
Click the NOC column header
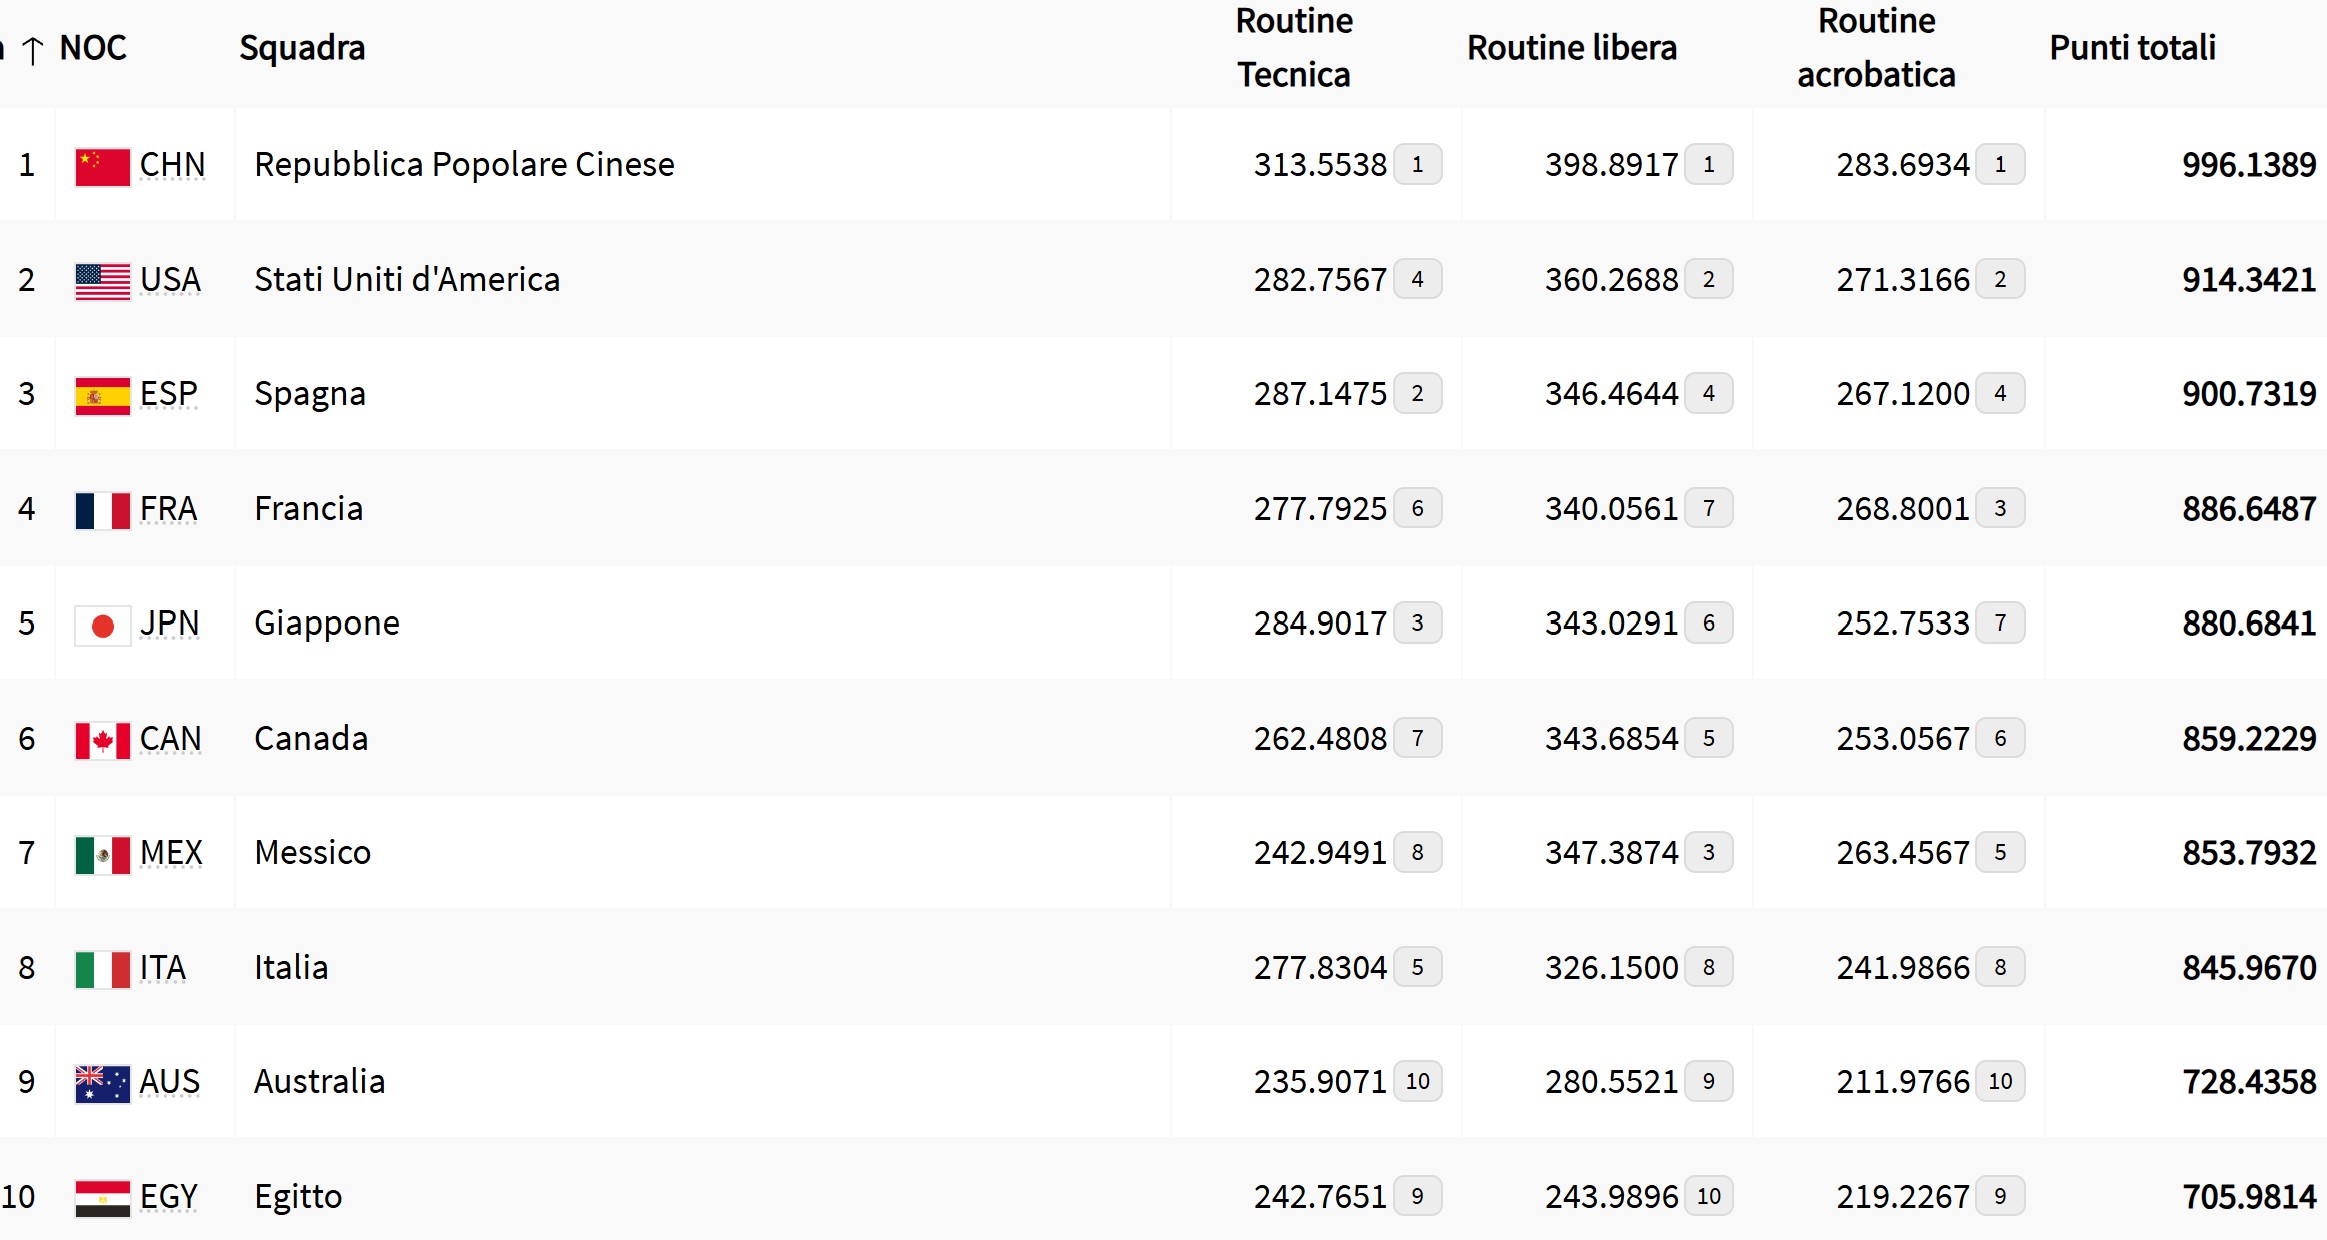(x=93, y=48)
